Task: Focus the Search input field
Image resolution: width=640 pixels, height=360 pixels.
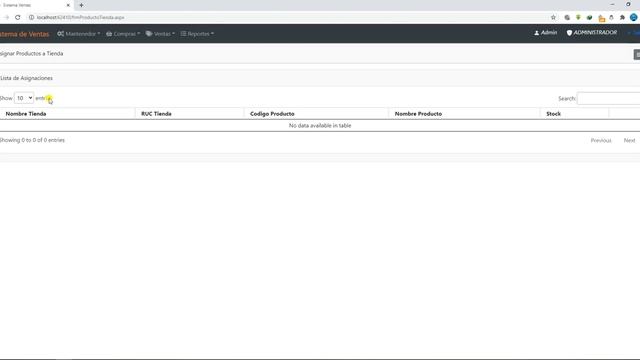Action: pyautogui.click(x=609, y=98)
